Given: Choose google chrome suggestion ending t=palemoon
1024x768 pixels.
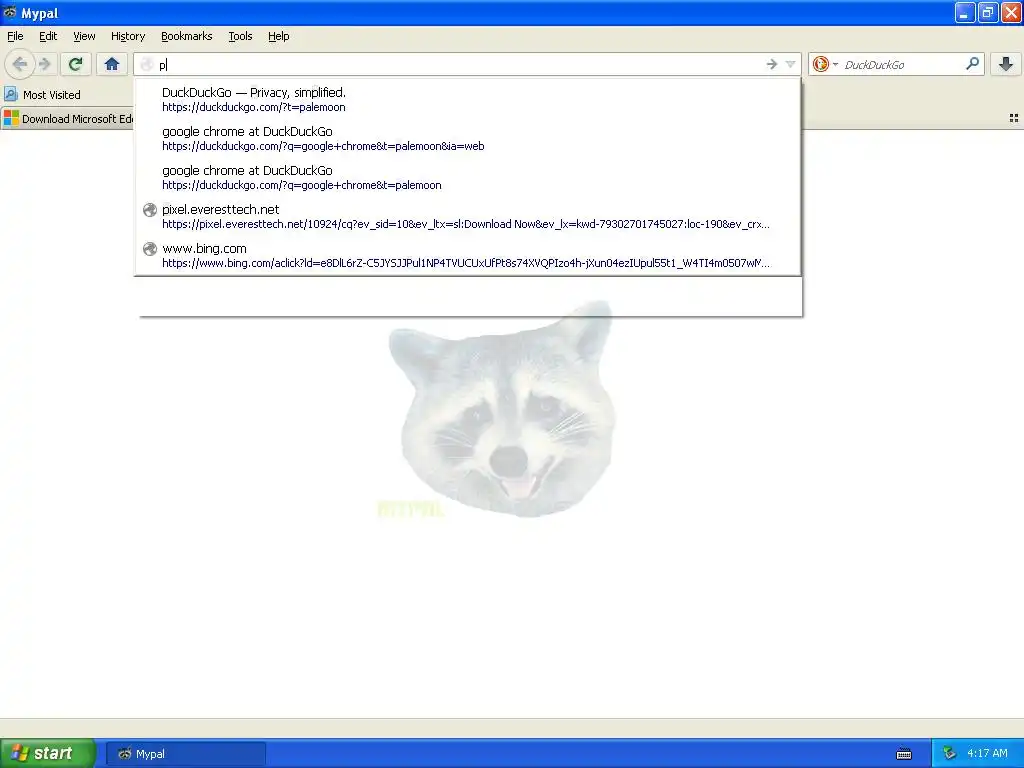Looking at the screenshot, I should pyautogui.click(x=468, y=178).
